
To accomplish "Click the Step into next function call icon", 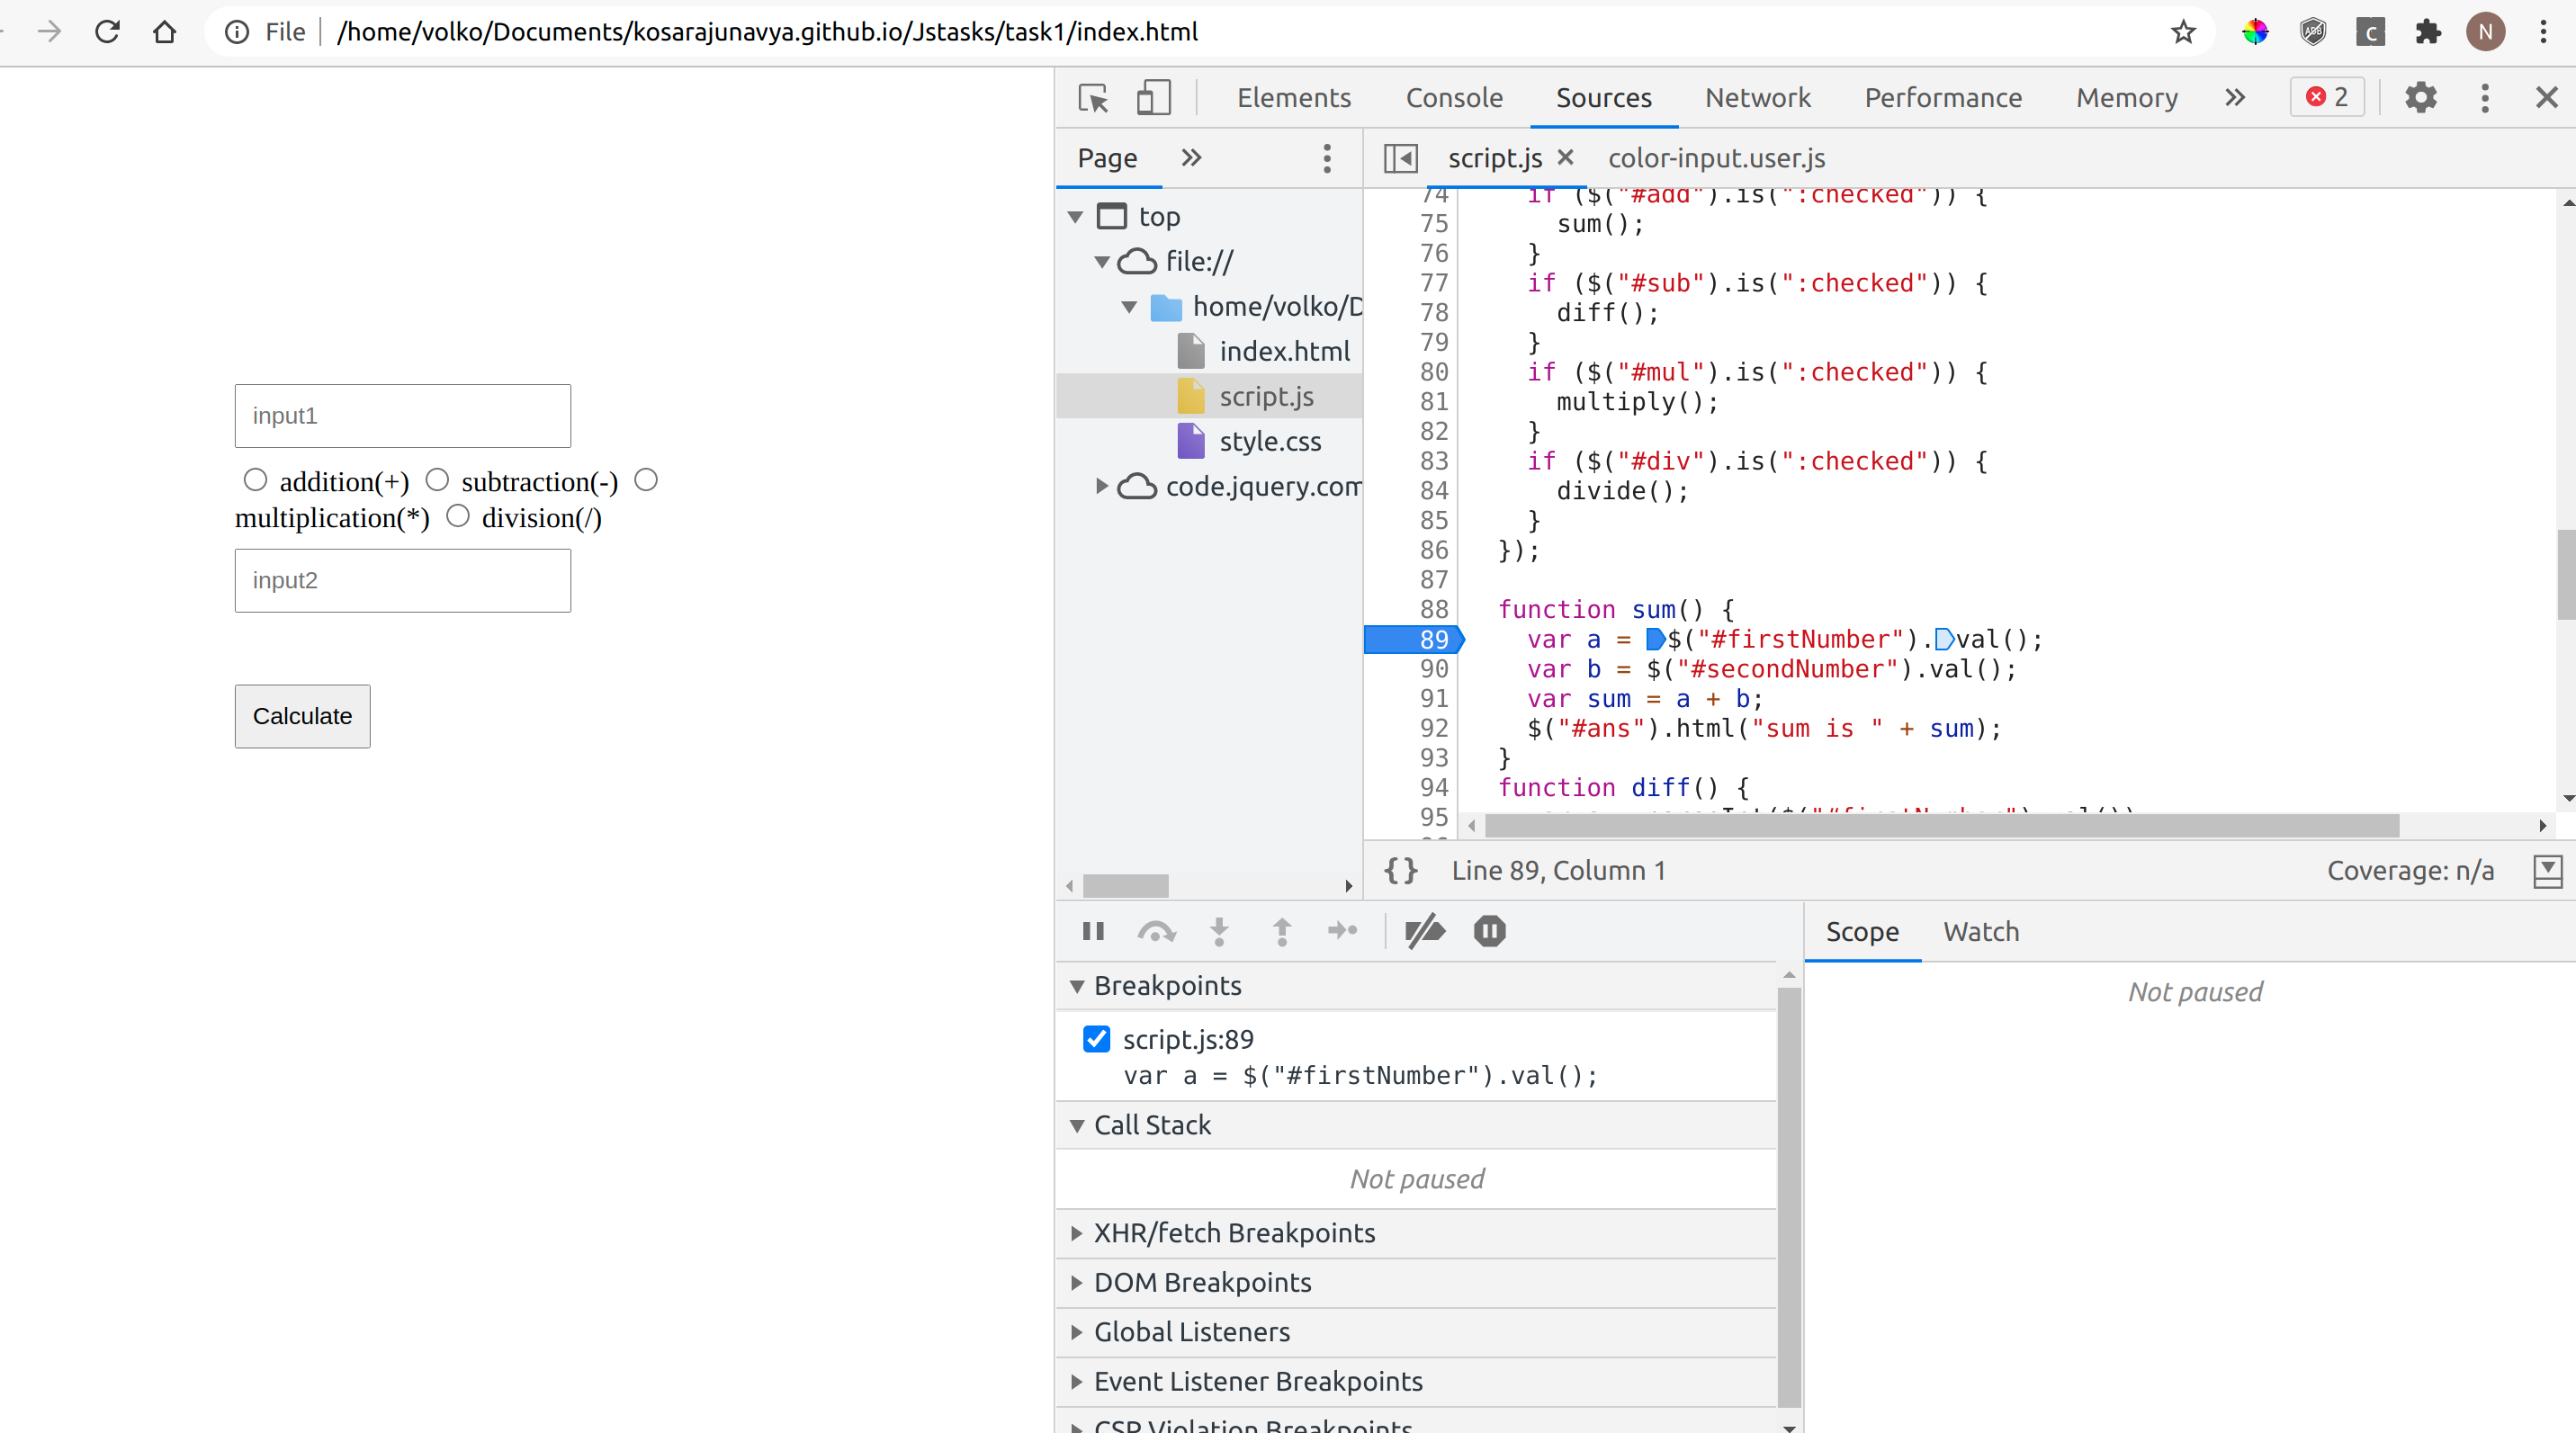I will pyautogui.click(x=1219, y=931).
